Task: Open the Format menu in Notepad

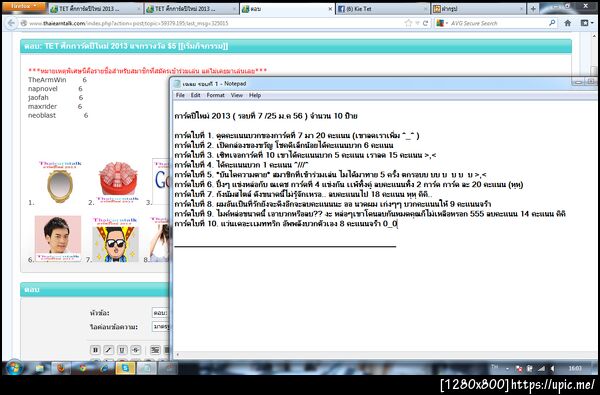Action: click(215, 95)
